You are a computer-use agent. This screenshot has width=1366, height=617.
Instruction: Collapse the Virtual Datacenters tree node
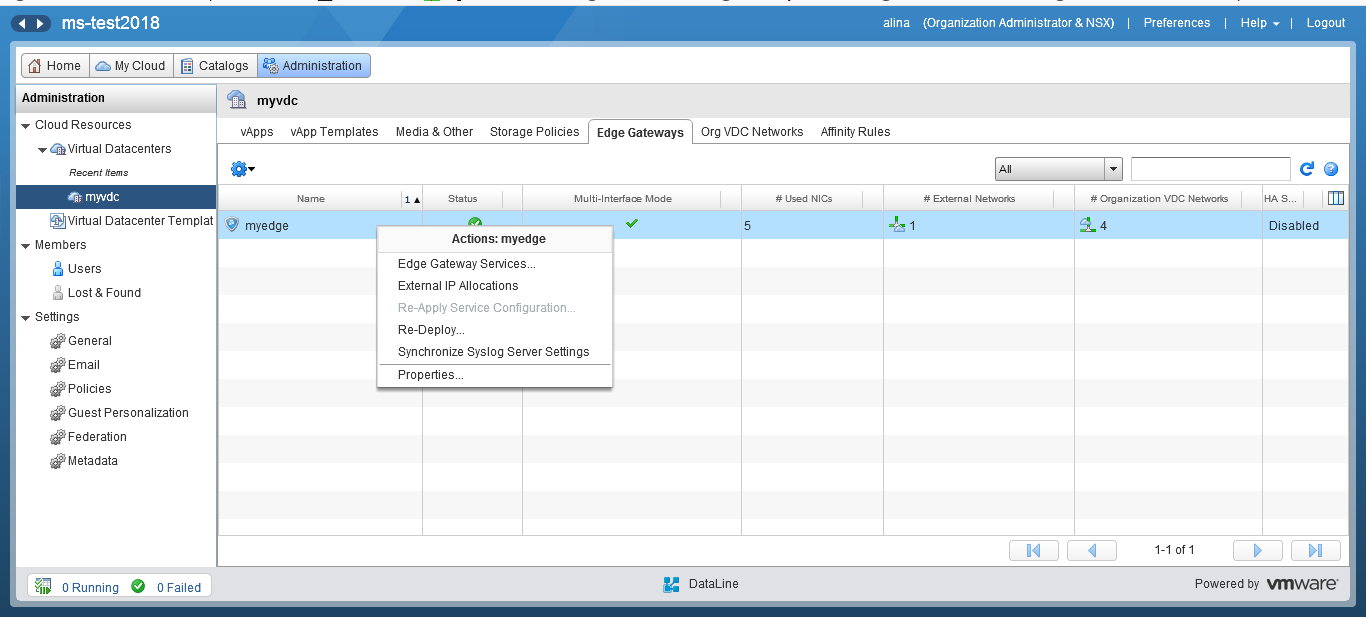[42, 149]
